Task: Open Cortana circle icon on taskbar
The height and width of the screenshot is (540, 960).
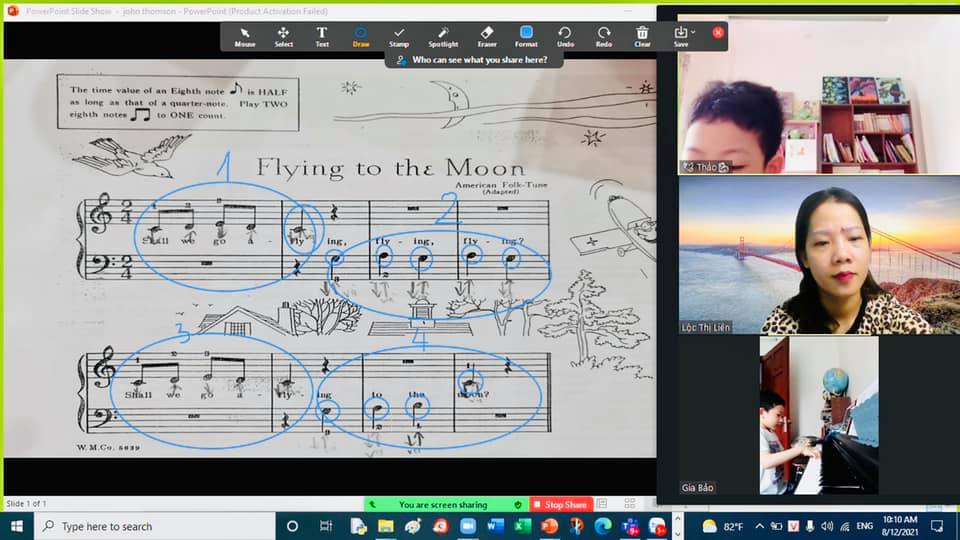Action: point(293,526)
